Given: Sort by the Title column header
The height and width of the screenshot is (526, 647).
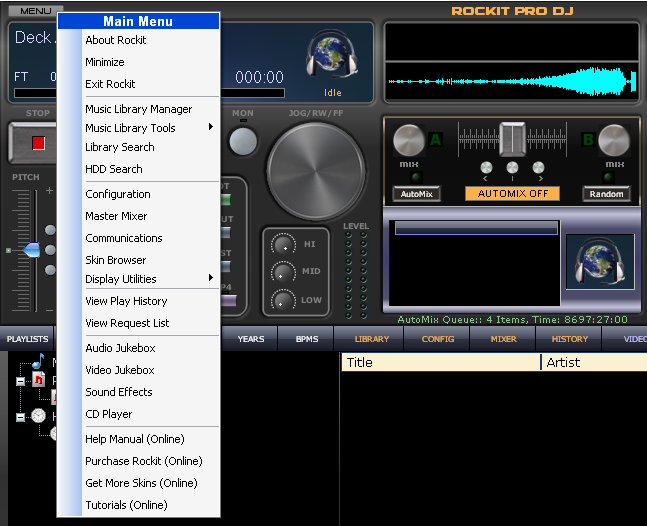Looking at the screenshot, I should pyautogui.click(x=441, y=362).
